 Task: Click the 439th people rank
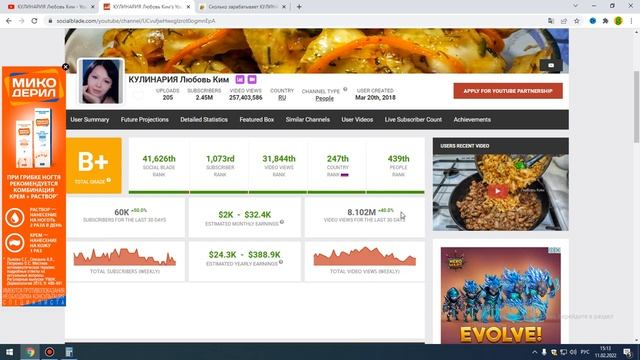click(398, 158)
